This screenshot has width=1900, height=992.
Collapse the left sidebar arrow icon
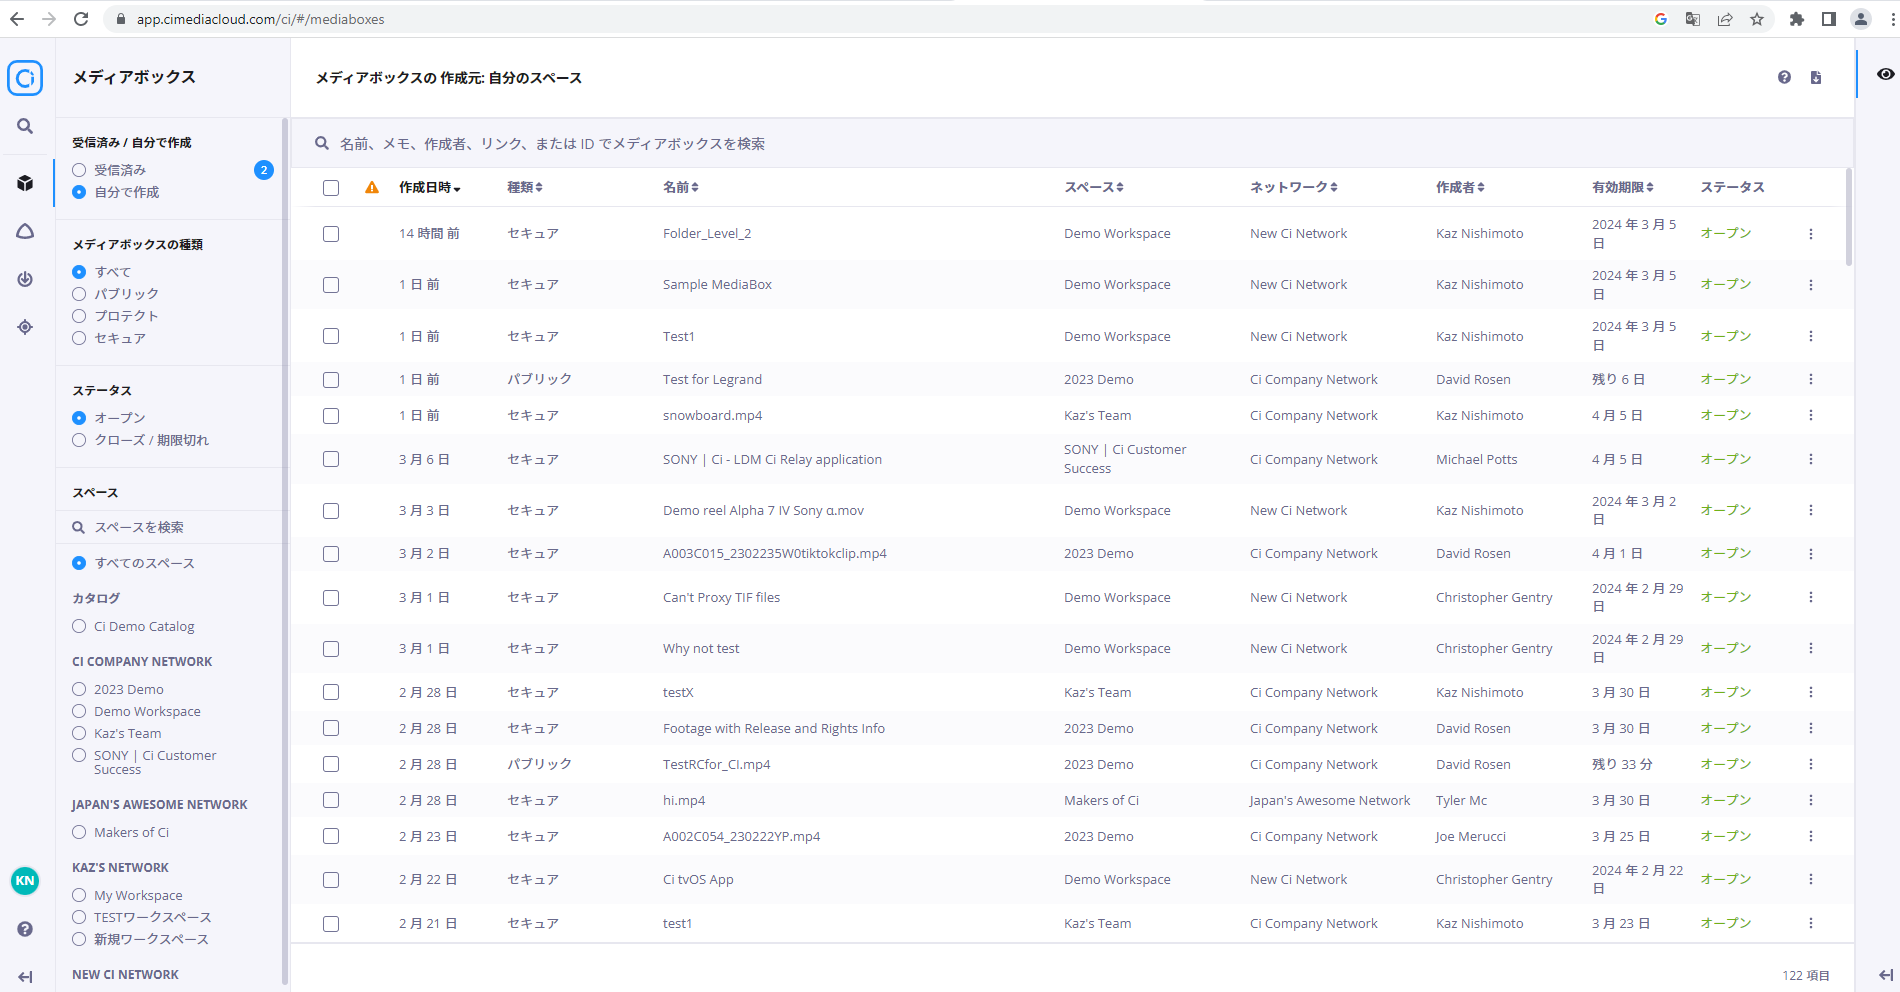click(x=25, y=977)
